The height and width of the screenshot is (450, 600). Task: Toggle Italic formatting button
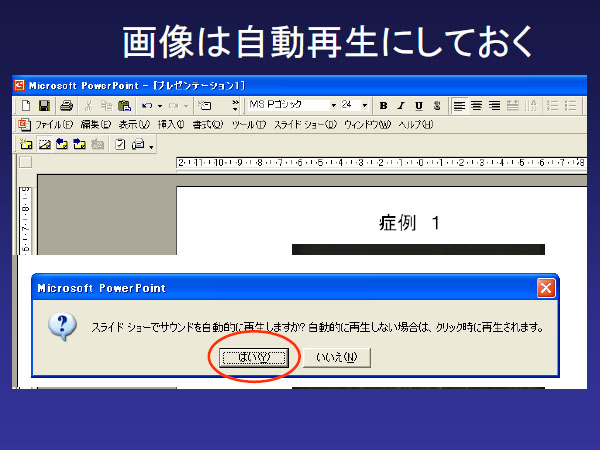click(401, 105)
